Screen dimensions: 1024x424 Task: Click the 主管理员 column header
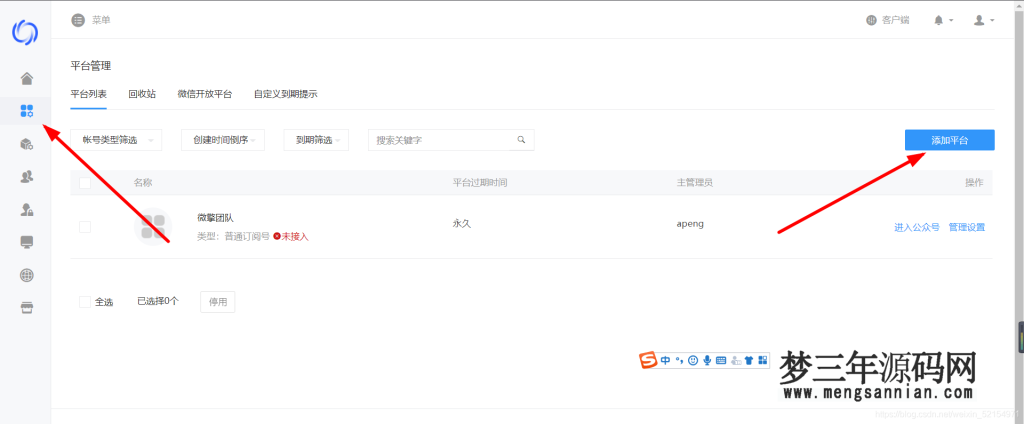click(695, 183)
